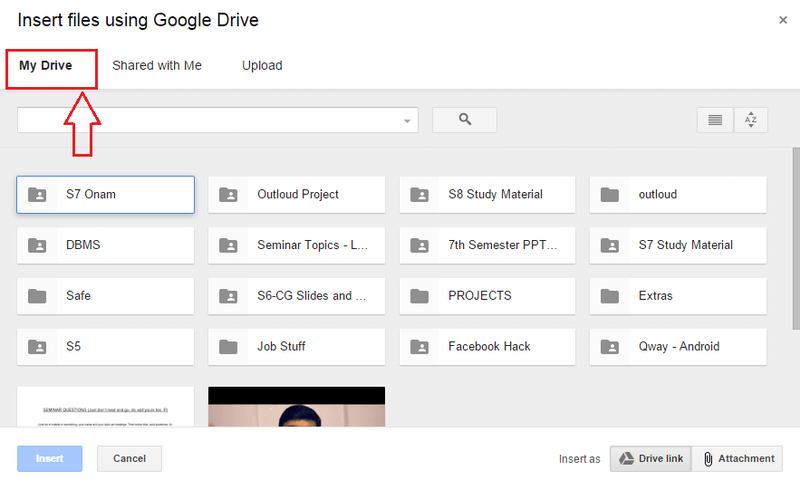Set Insert as to Drive link

(x=651, y=458)
